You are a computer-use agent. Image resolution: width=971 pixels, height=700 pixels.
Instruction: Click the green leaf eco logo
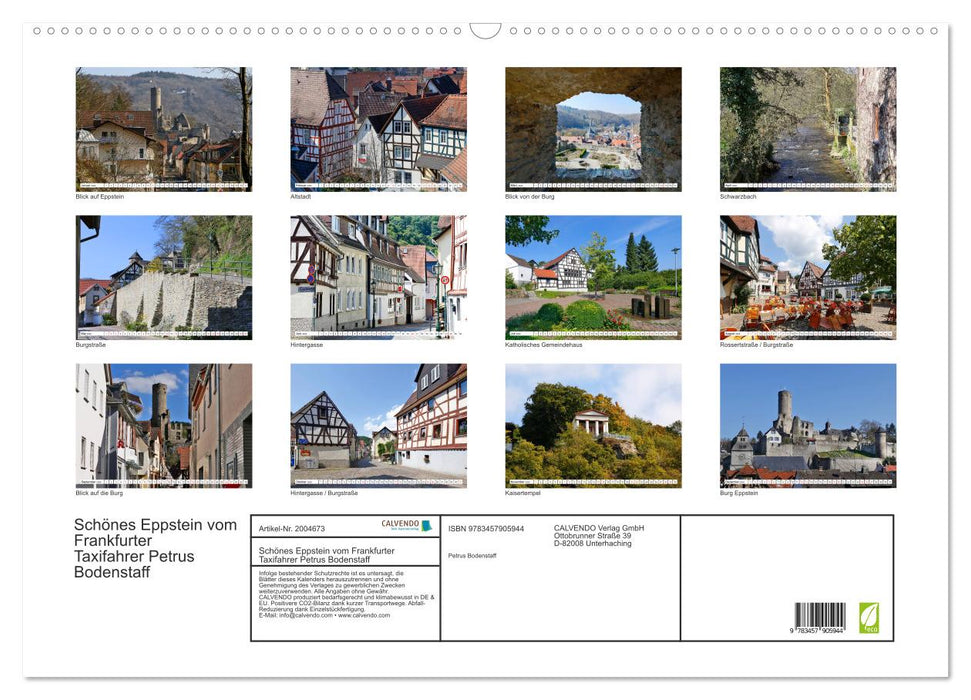point(869,617)
